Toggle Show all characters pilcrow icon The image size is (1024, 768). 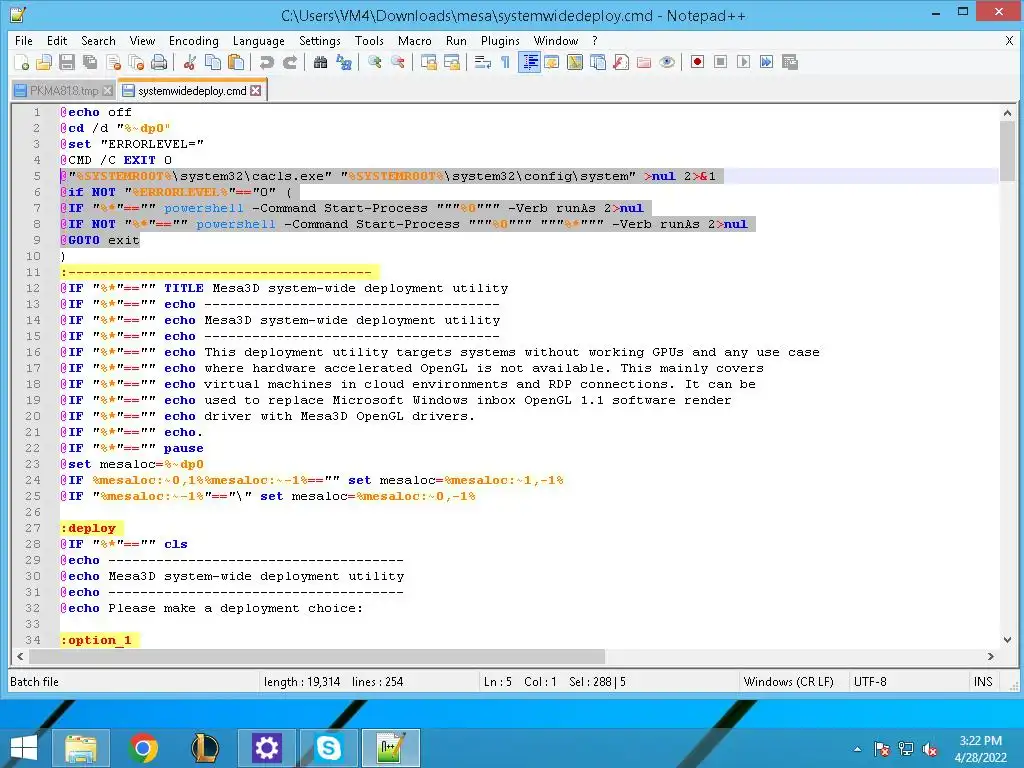(505, 62)
